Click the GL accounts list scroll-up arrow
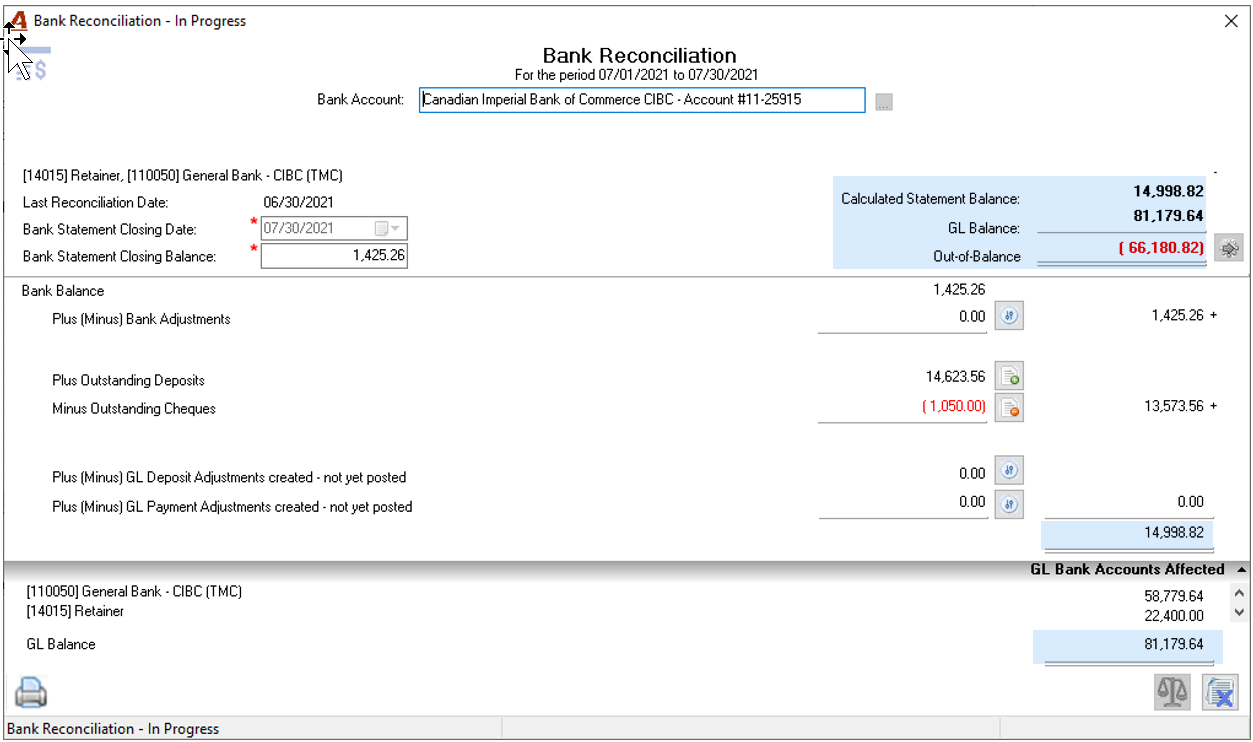The image size is (1253, 742). coord(1240,593)
